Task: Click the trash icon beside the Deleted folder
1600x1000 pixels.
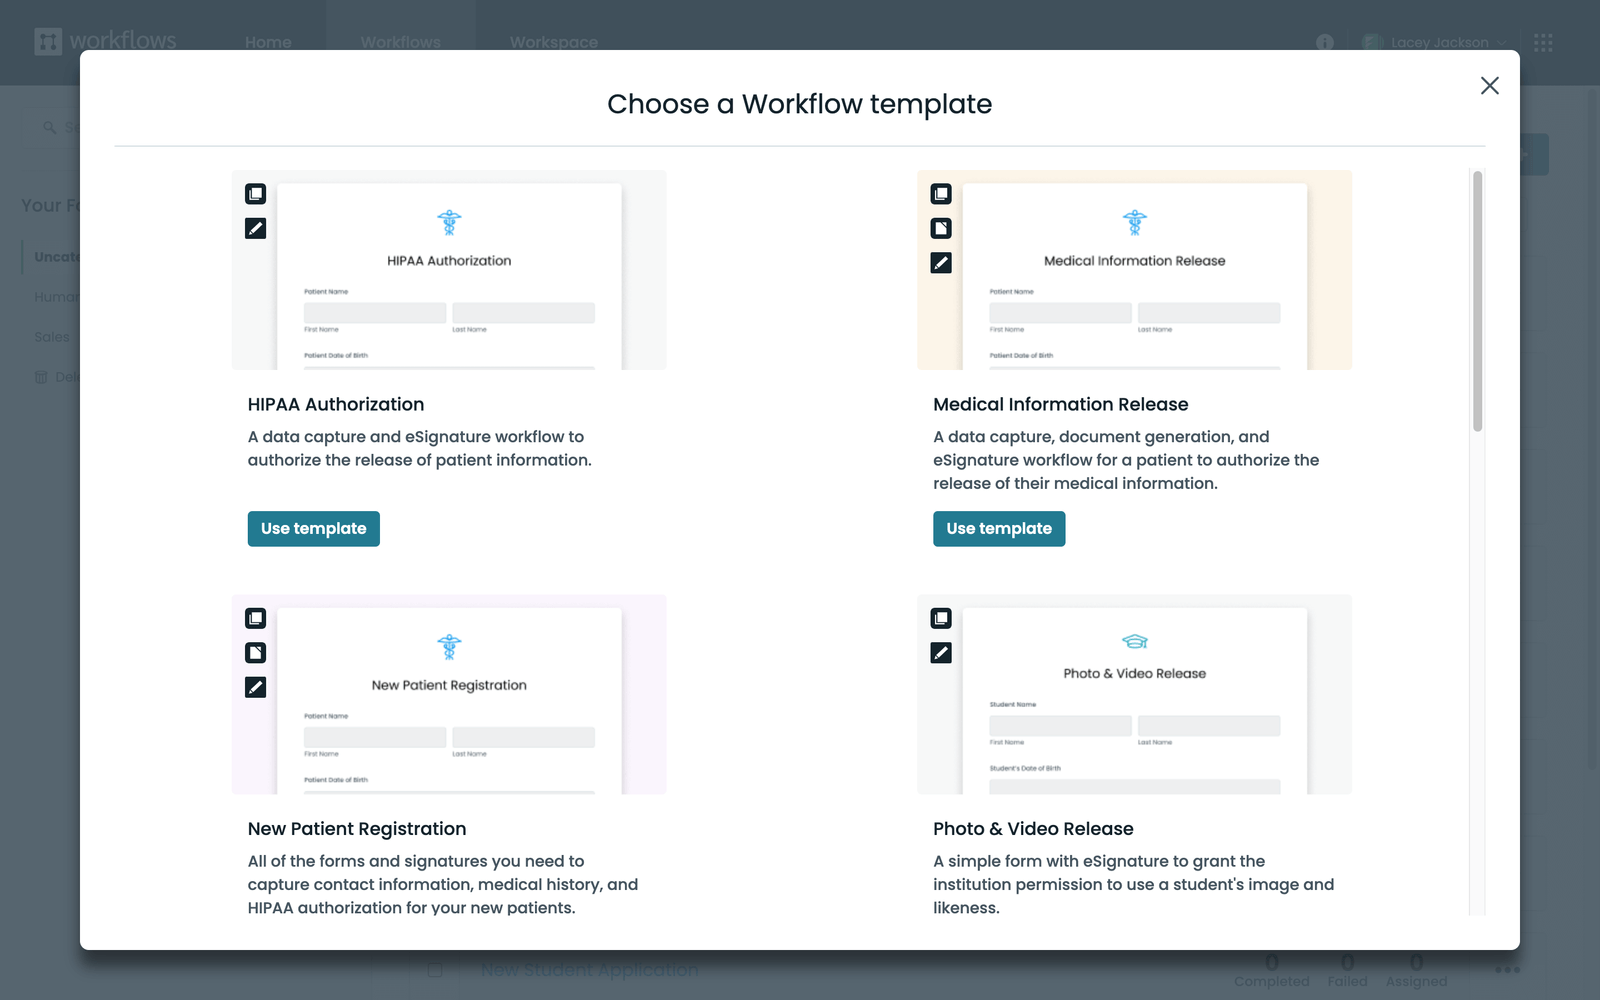Action: pos(41,377)
